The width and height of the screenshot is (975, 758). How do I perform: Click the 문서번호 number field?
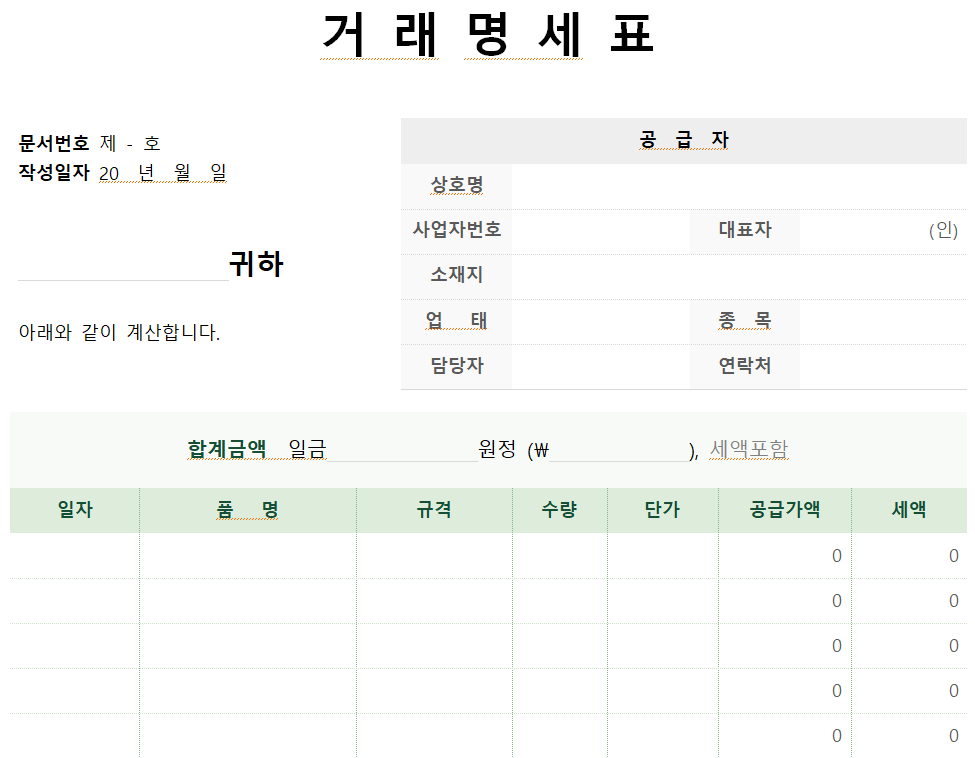pyautogui.click(x=130, y=142)
